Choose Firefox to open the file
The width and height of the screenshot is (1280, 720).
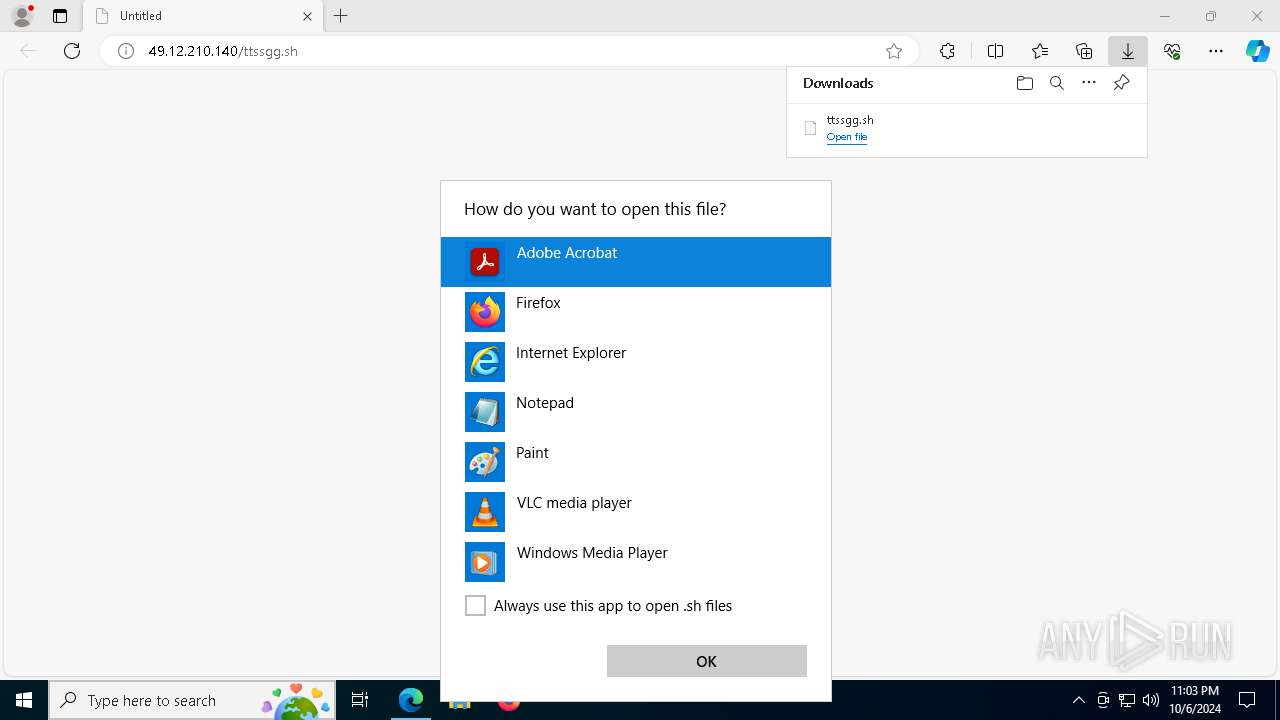pyautogui.click(x=635, y=312)
